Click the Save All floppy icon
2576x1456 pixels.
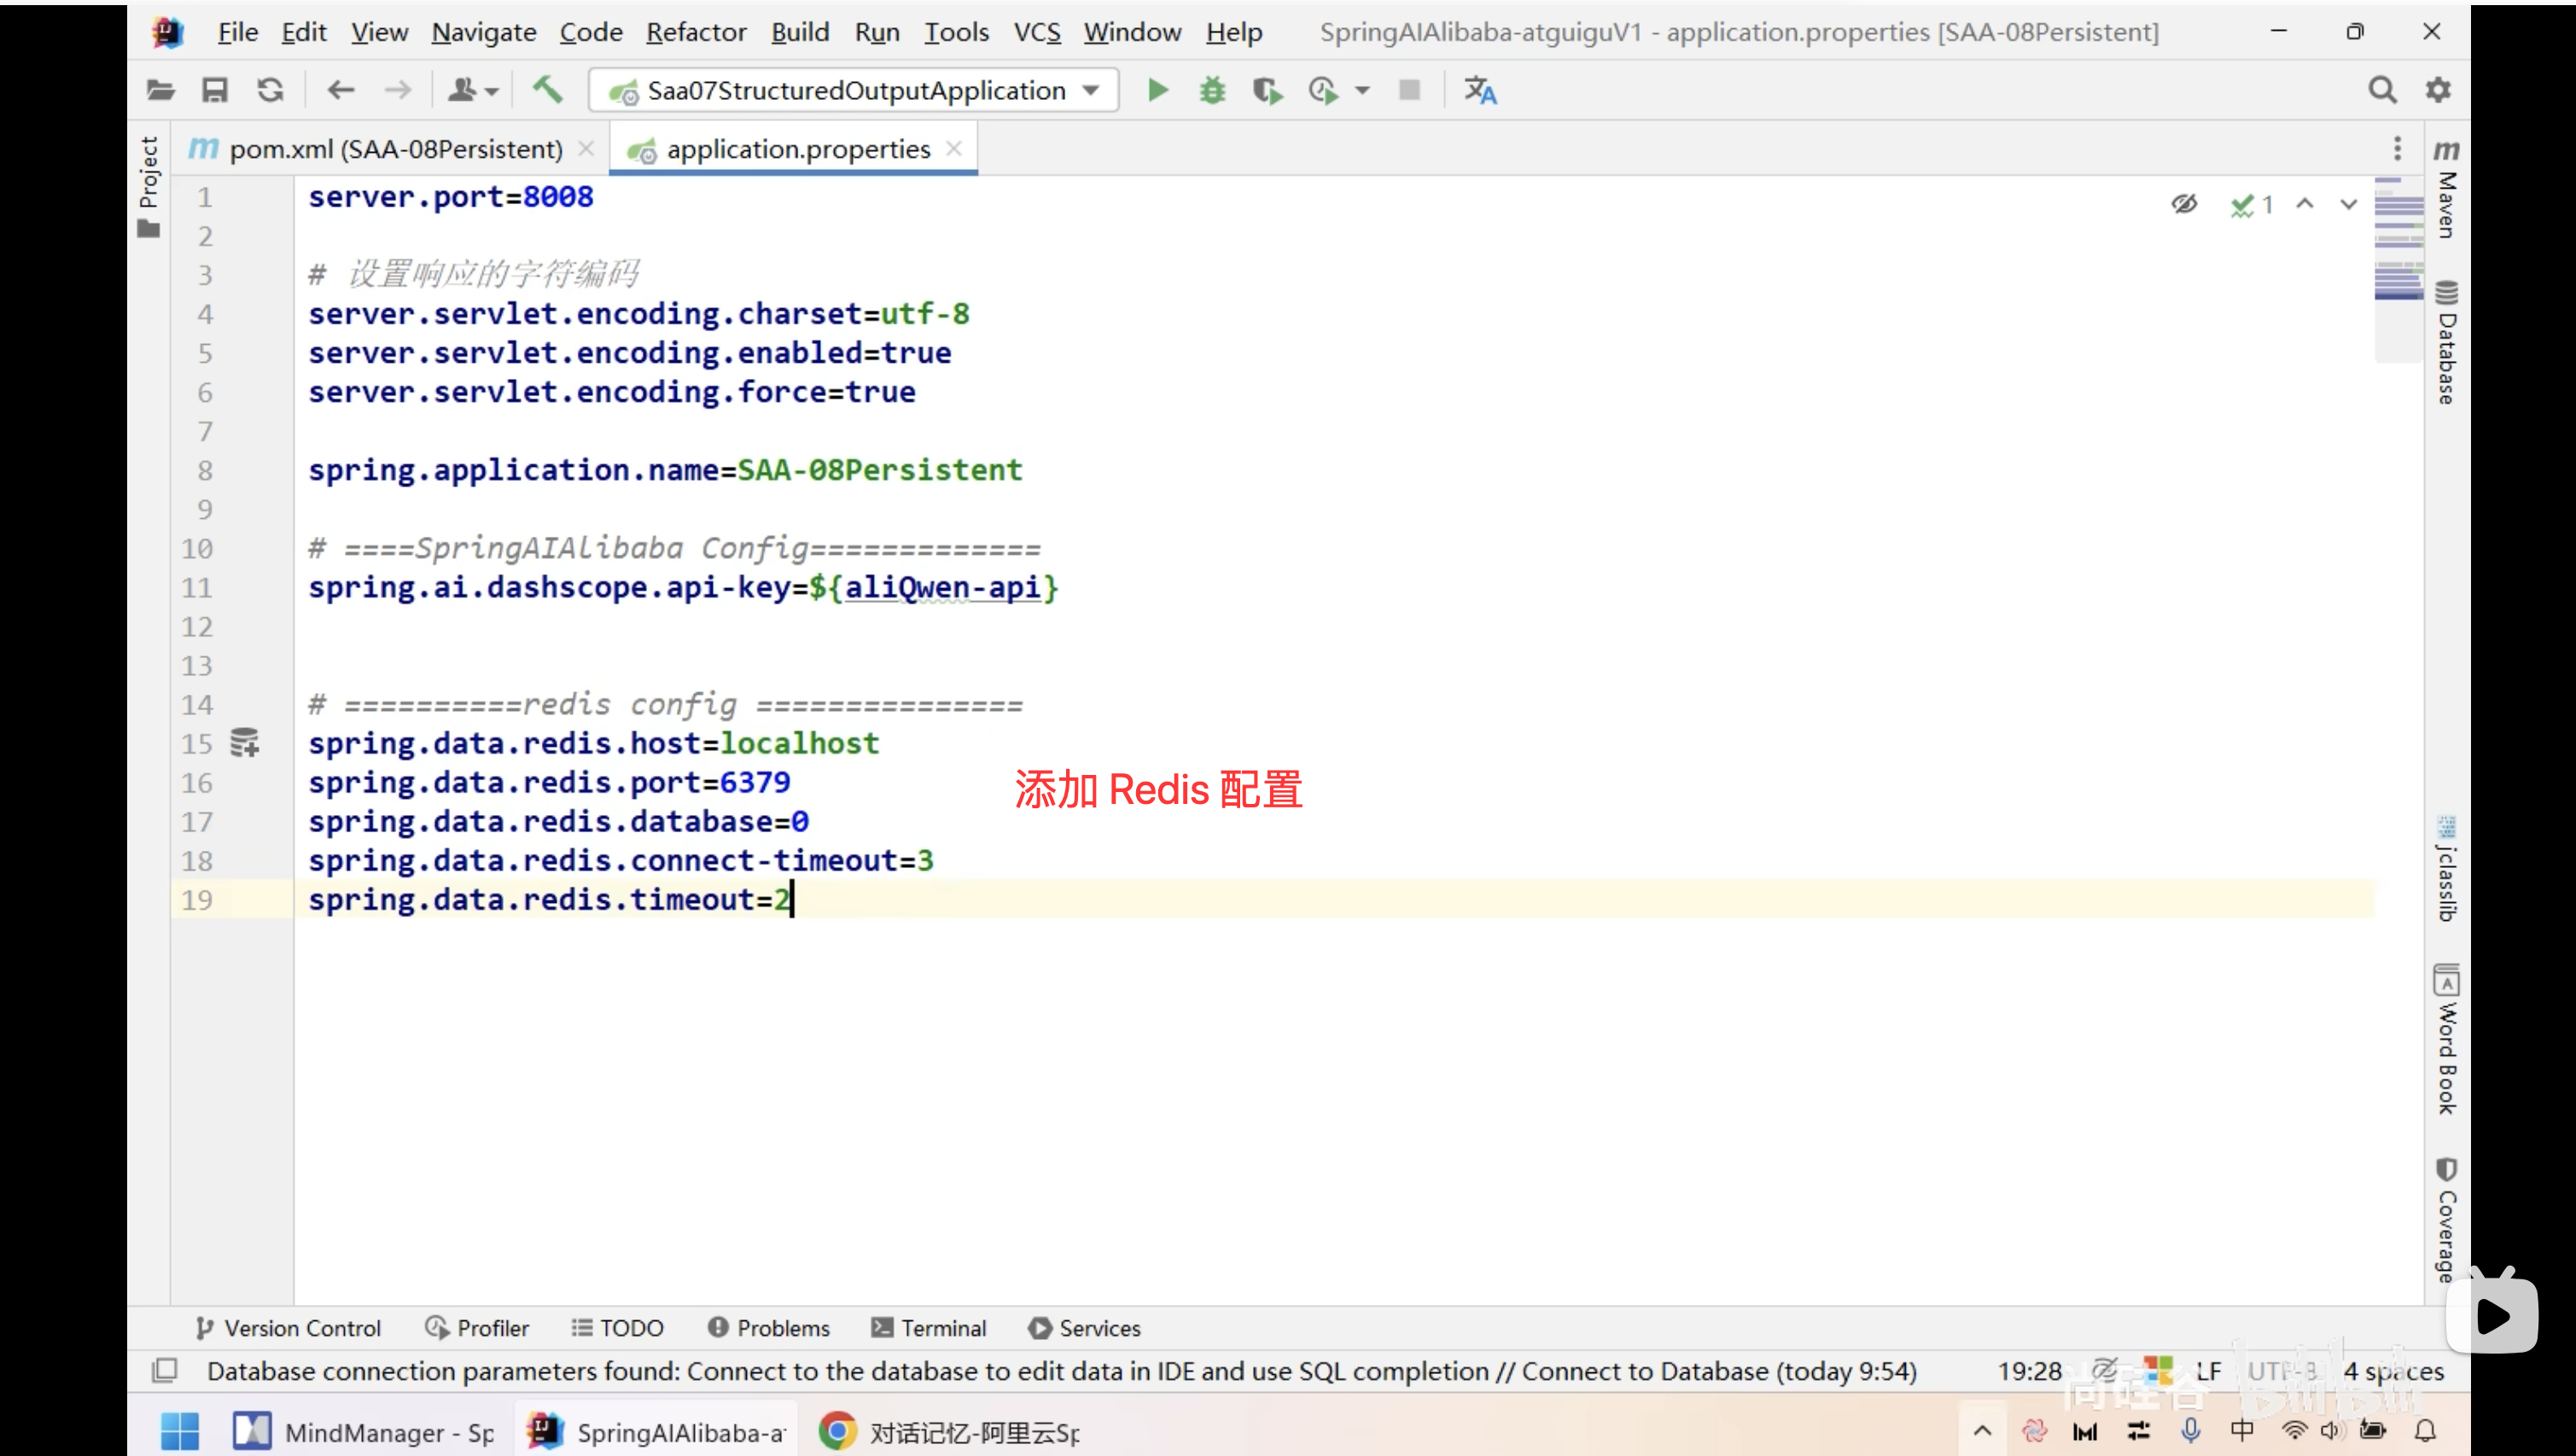click(215, 90)
